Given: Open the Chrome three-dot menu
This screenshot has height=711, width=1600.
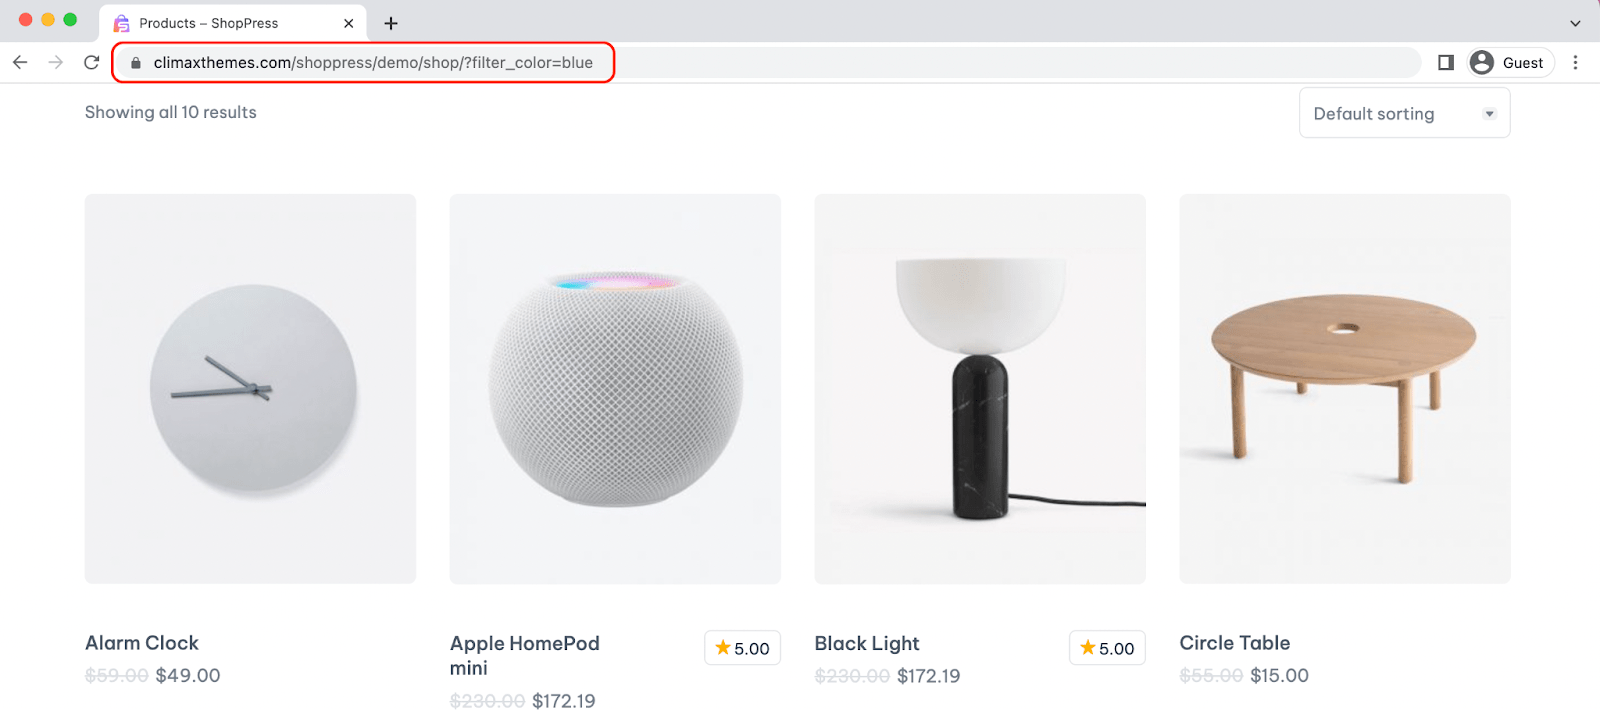Looking at the screenshot, I should 1575,62.
